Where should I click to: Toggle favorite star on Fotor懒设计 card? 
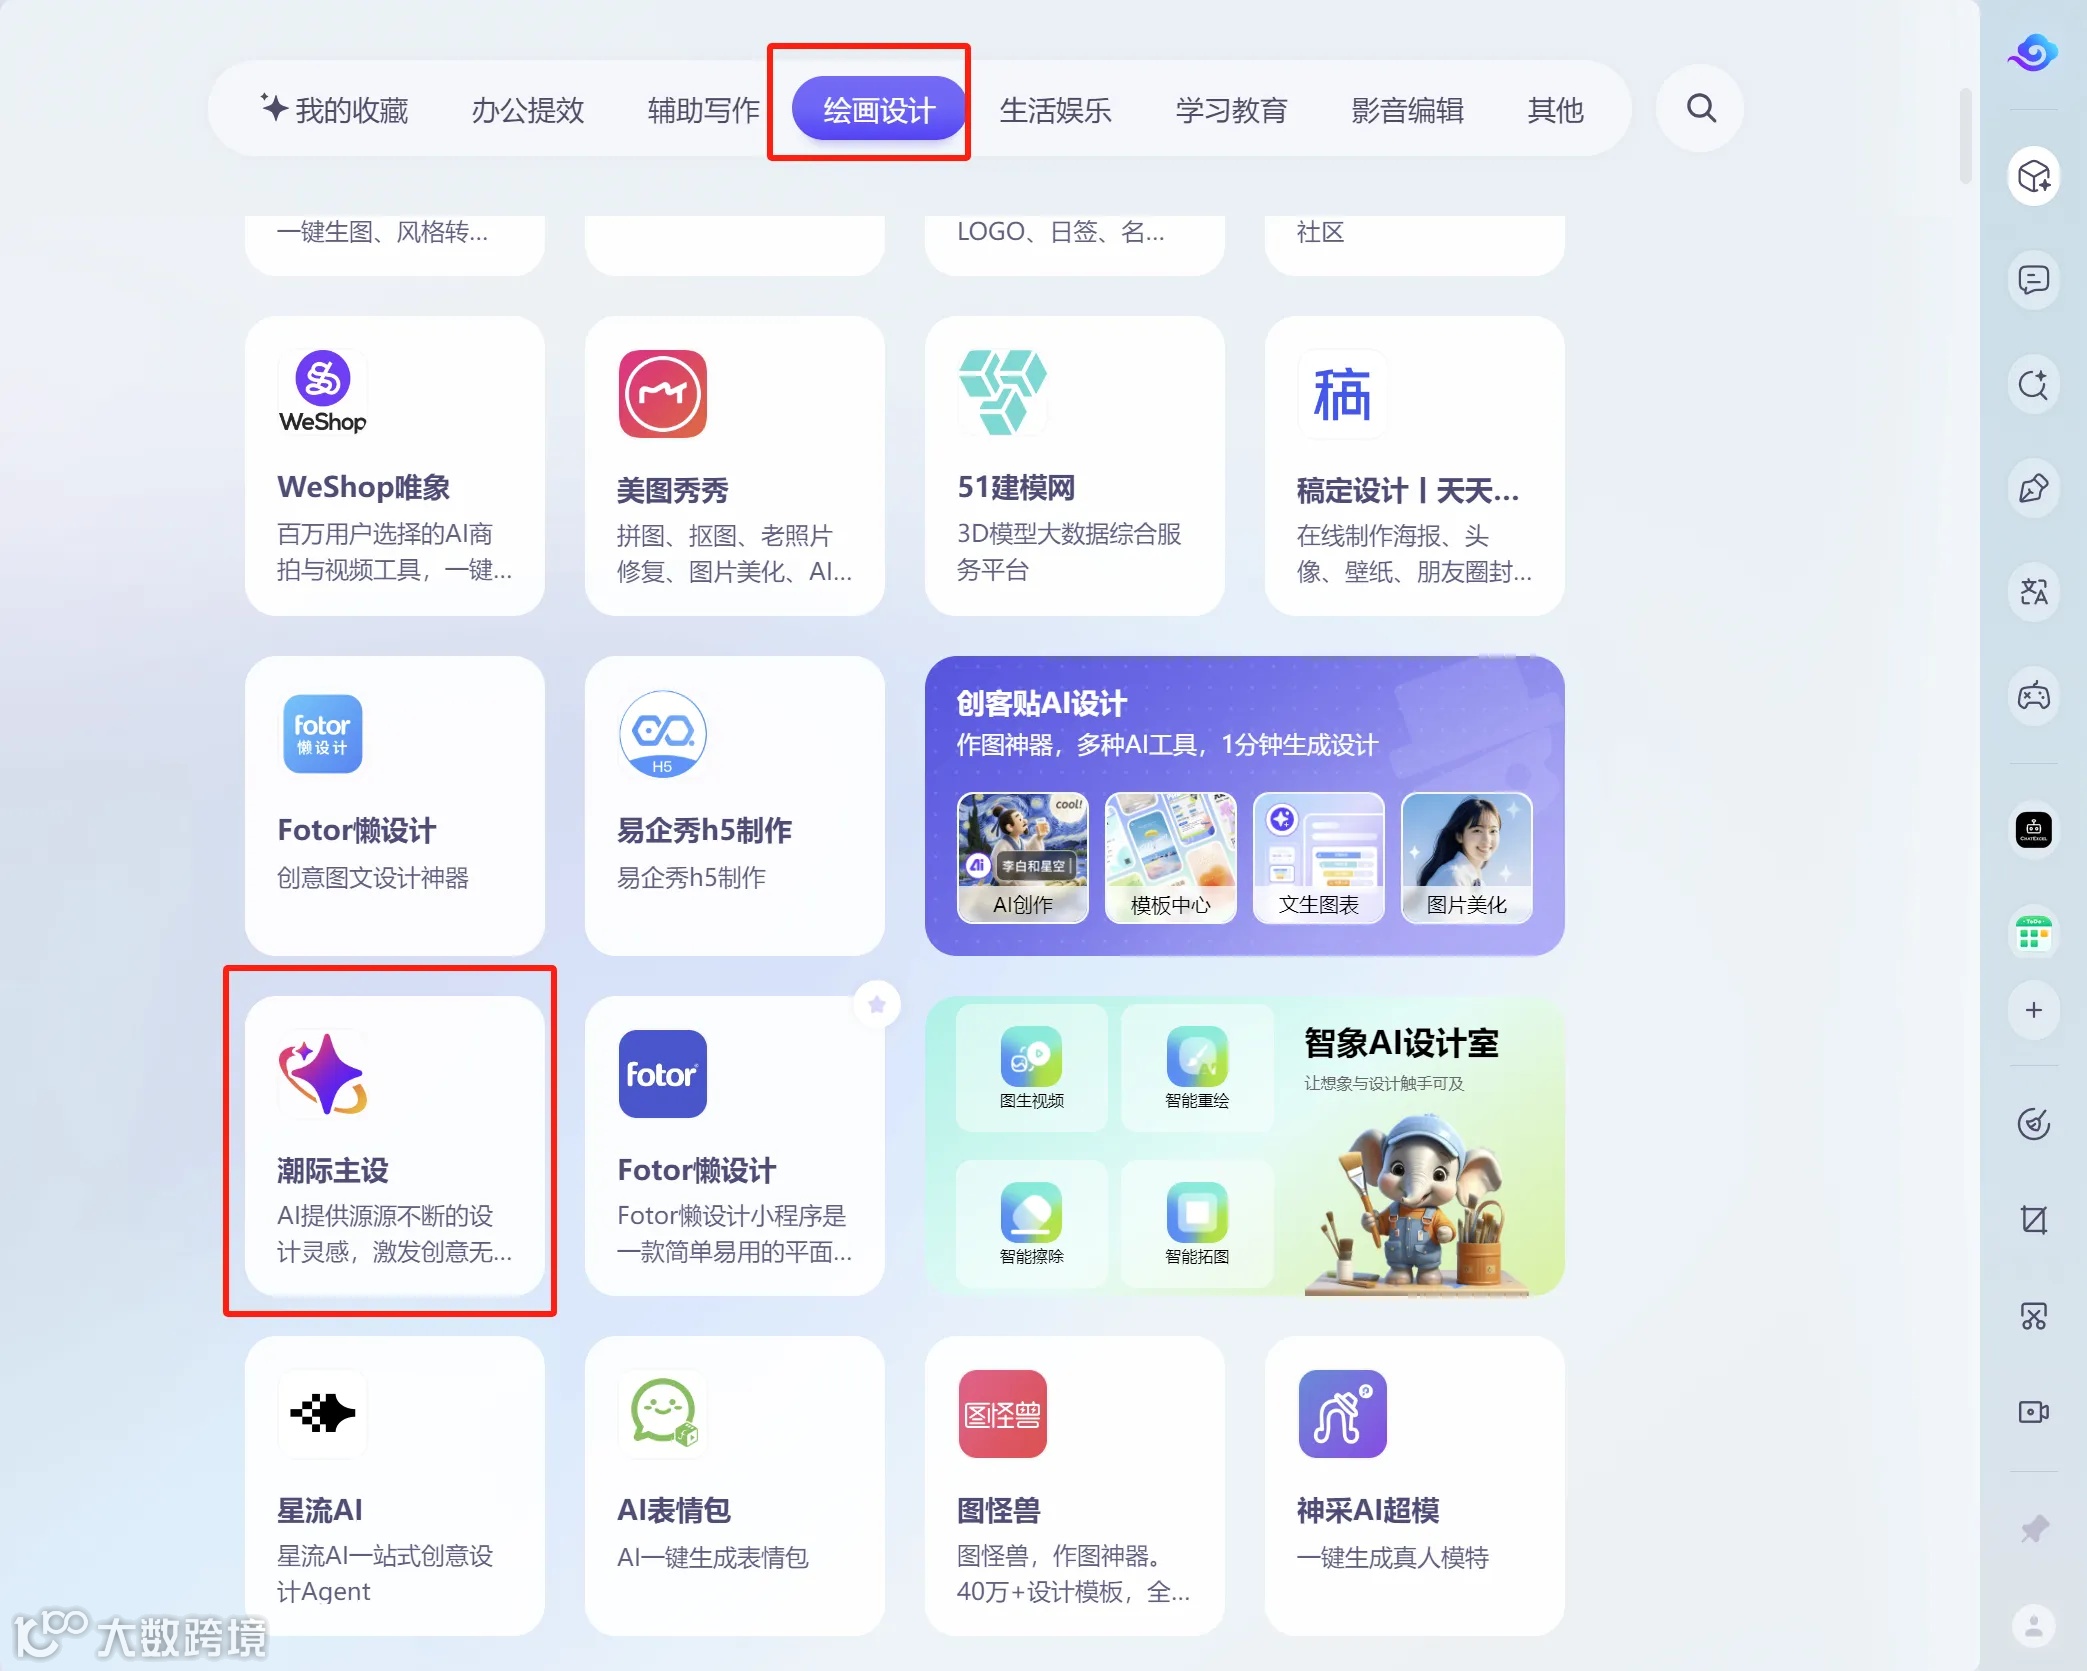click(877, 1004)
